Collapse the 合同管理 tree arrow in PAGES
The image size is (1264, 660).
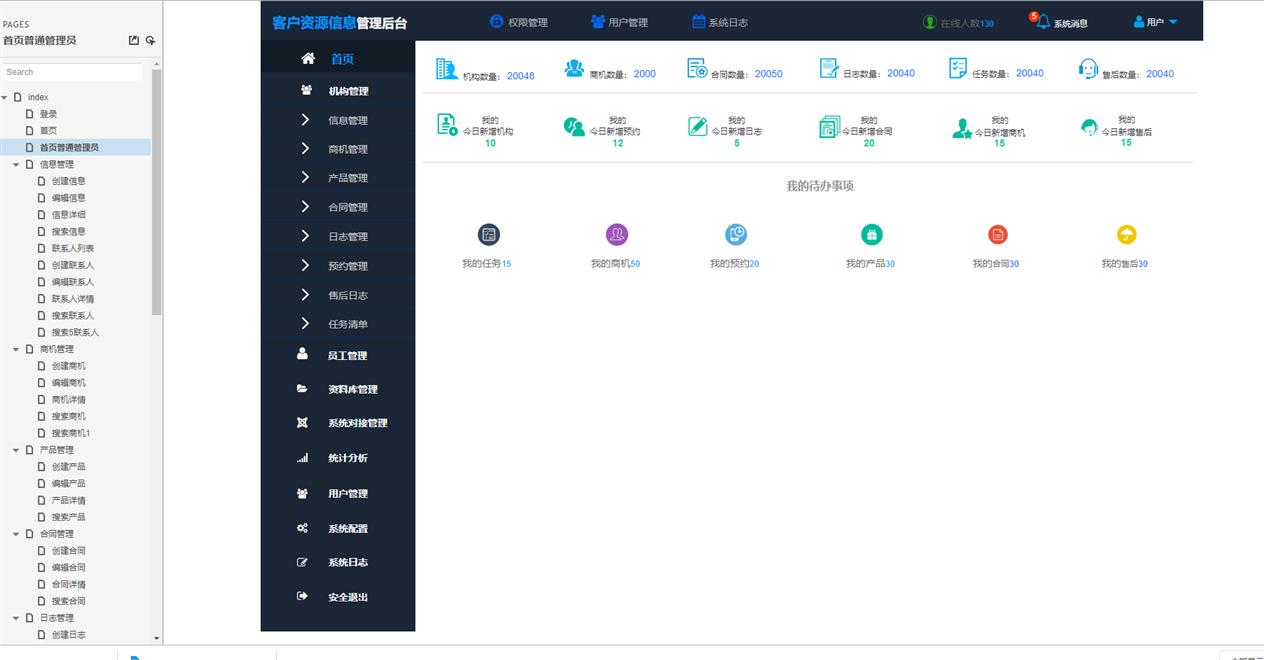(x=16, y=534)
